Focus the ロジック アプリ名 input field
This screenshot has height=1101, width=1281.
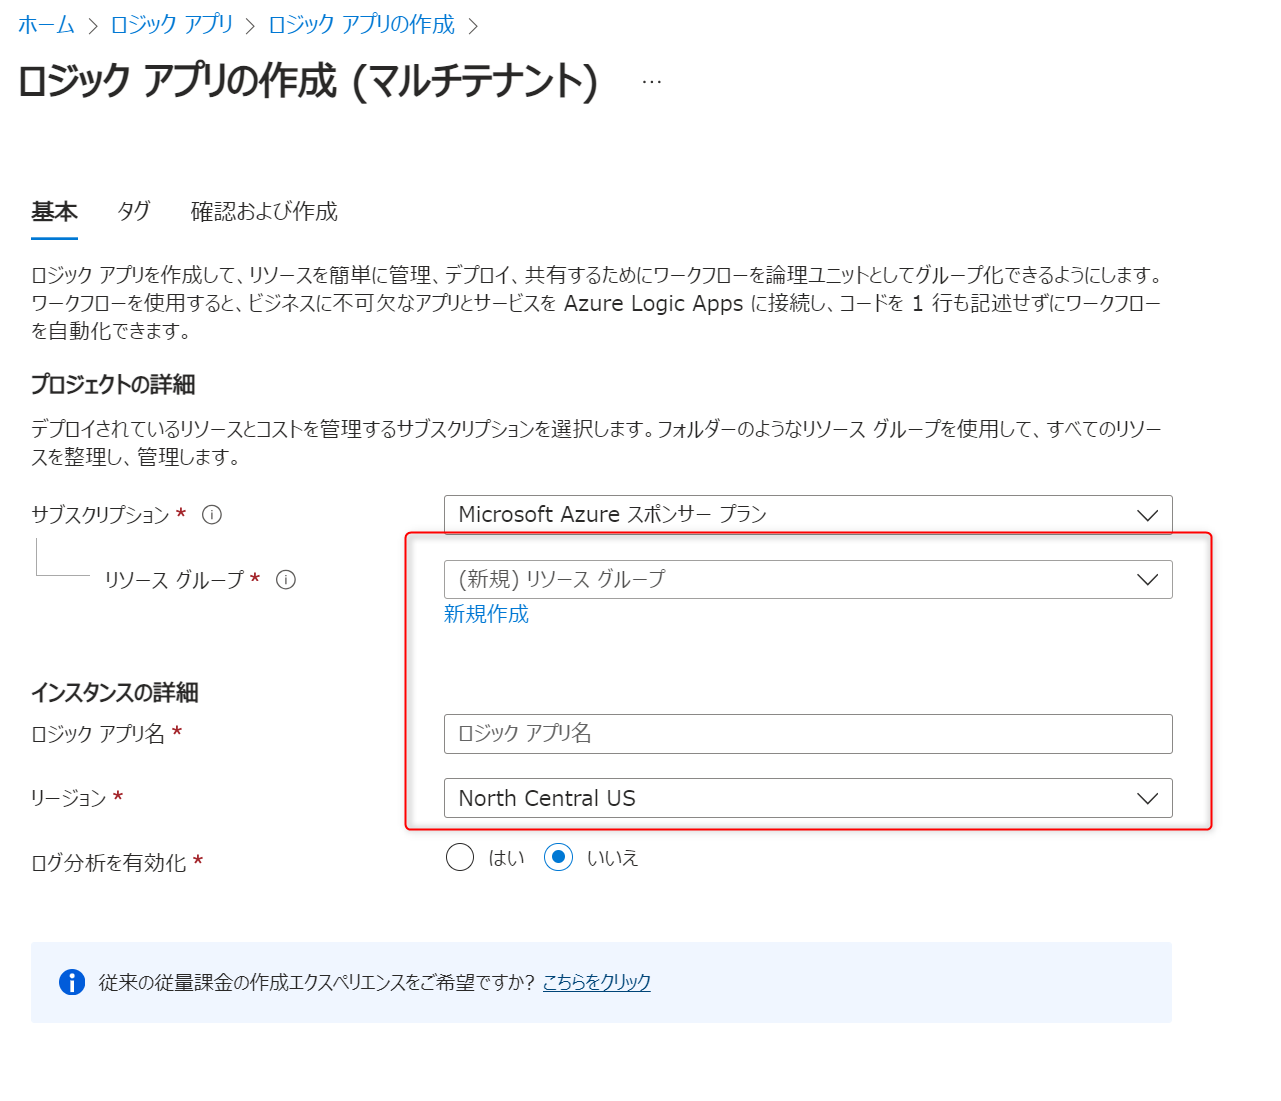(x=808, y=734)
